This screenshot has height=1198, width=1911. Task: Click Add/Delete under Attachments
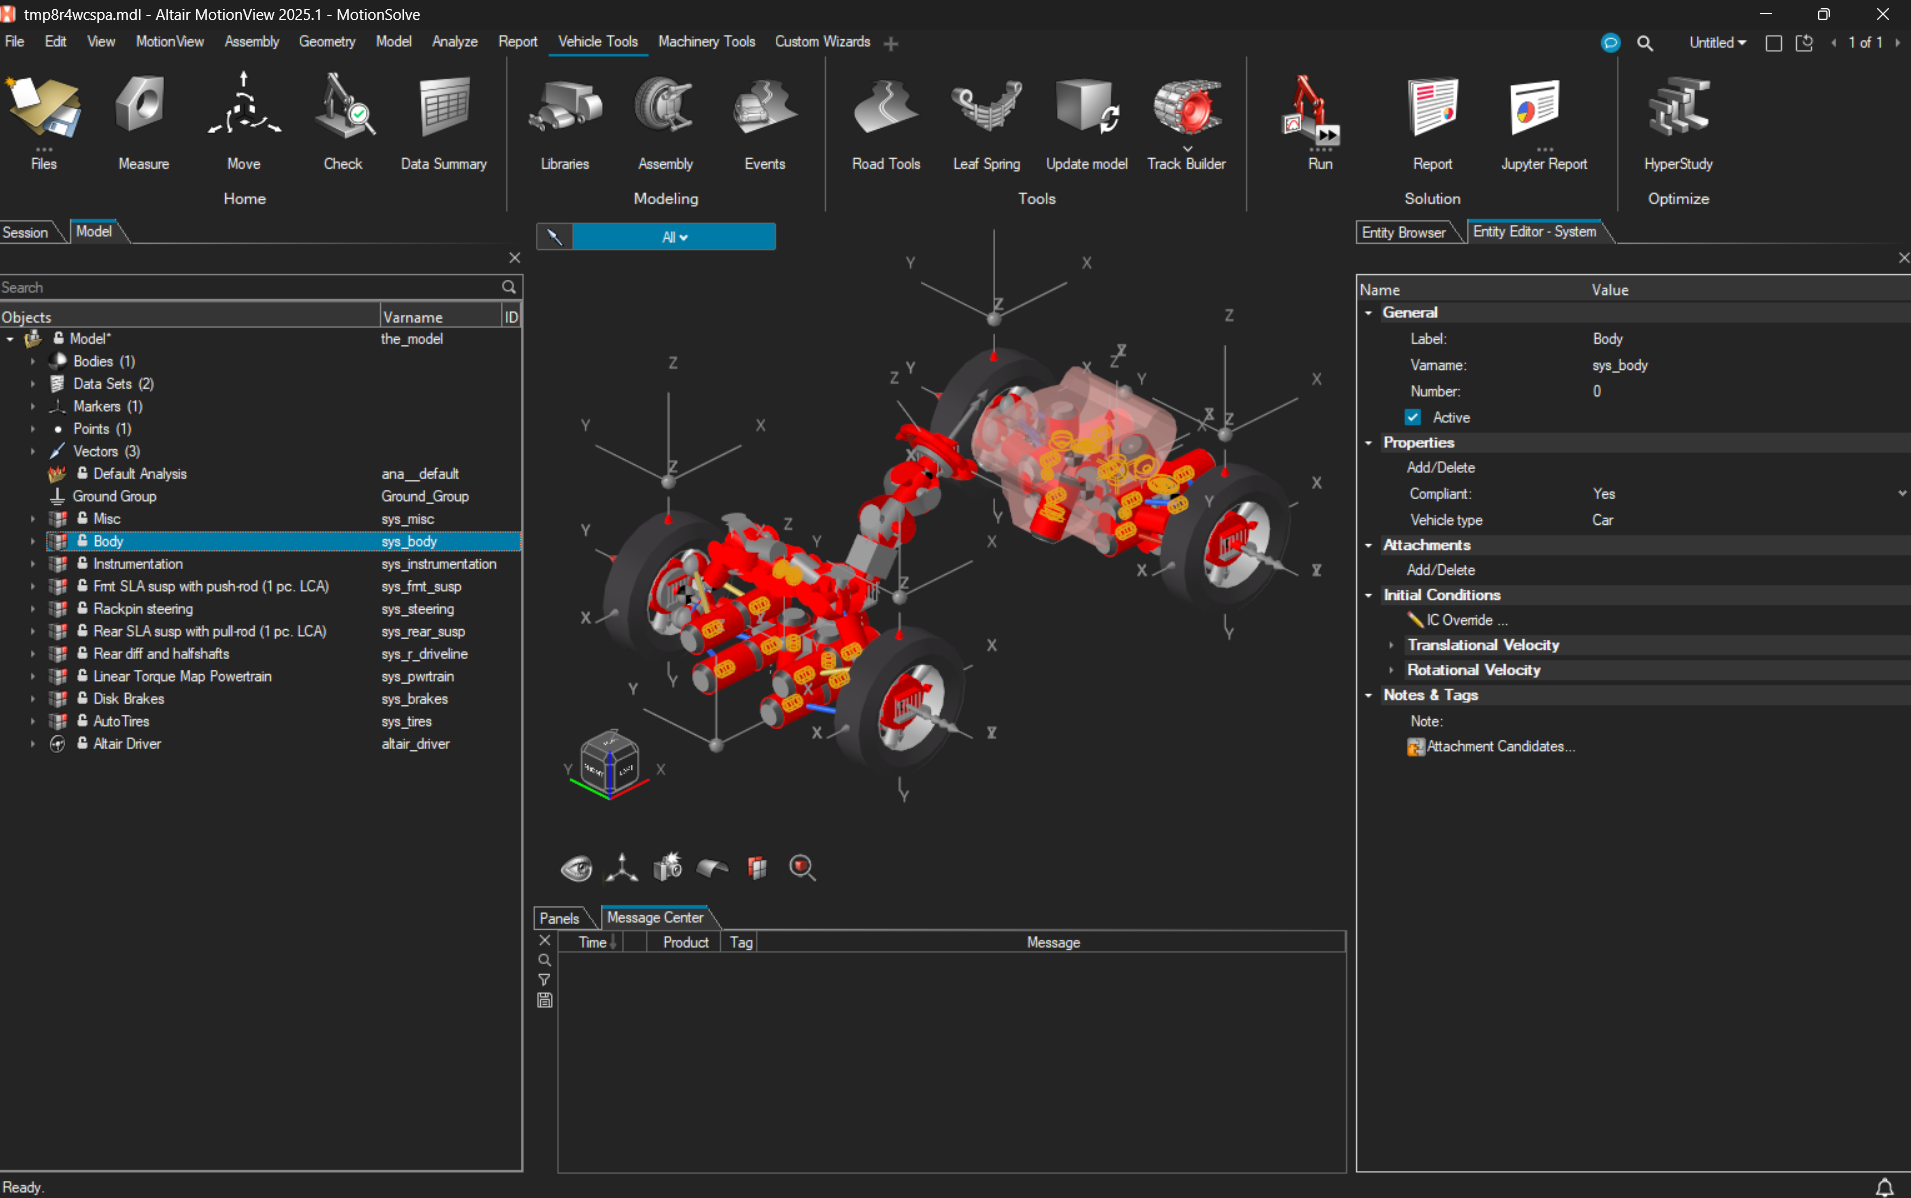[1440, 570]
